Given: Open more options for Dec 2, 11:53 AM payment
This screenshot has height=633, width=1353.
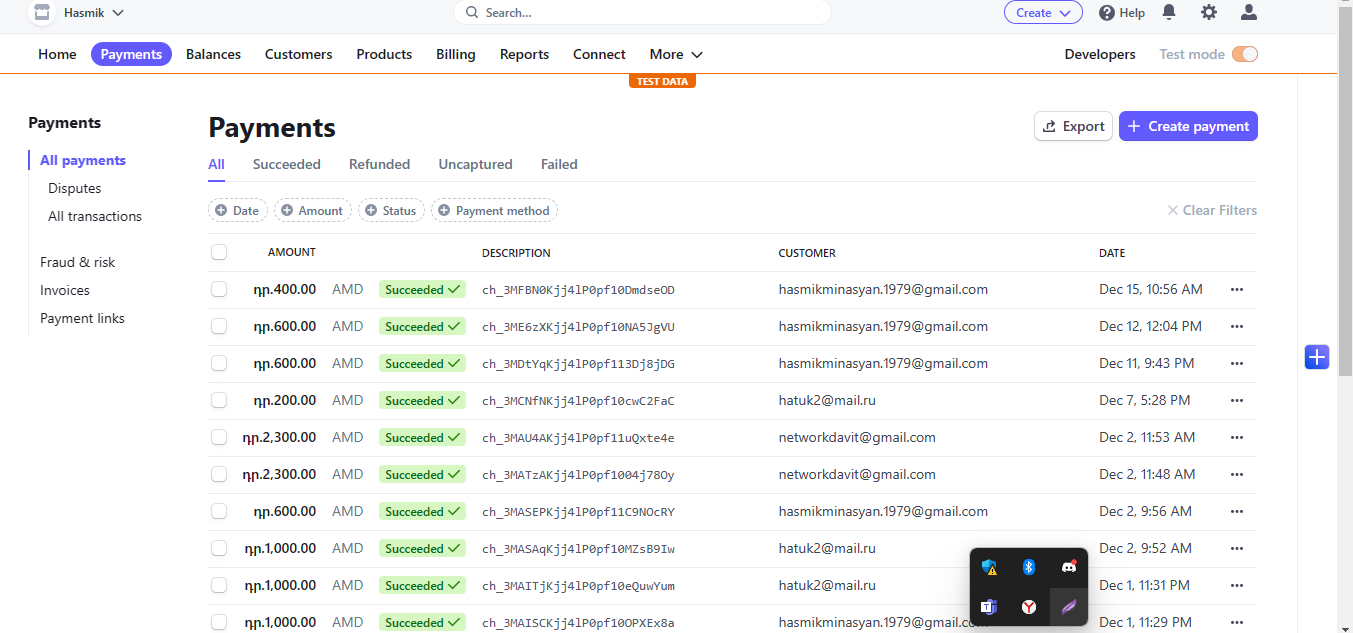Looking at the screenshot, I should point(1237,437).
